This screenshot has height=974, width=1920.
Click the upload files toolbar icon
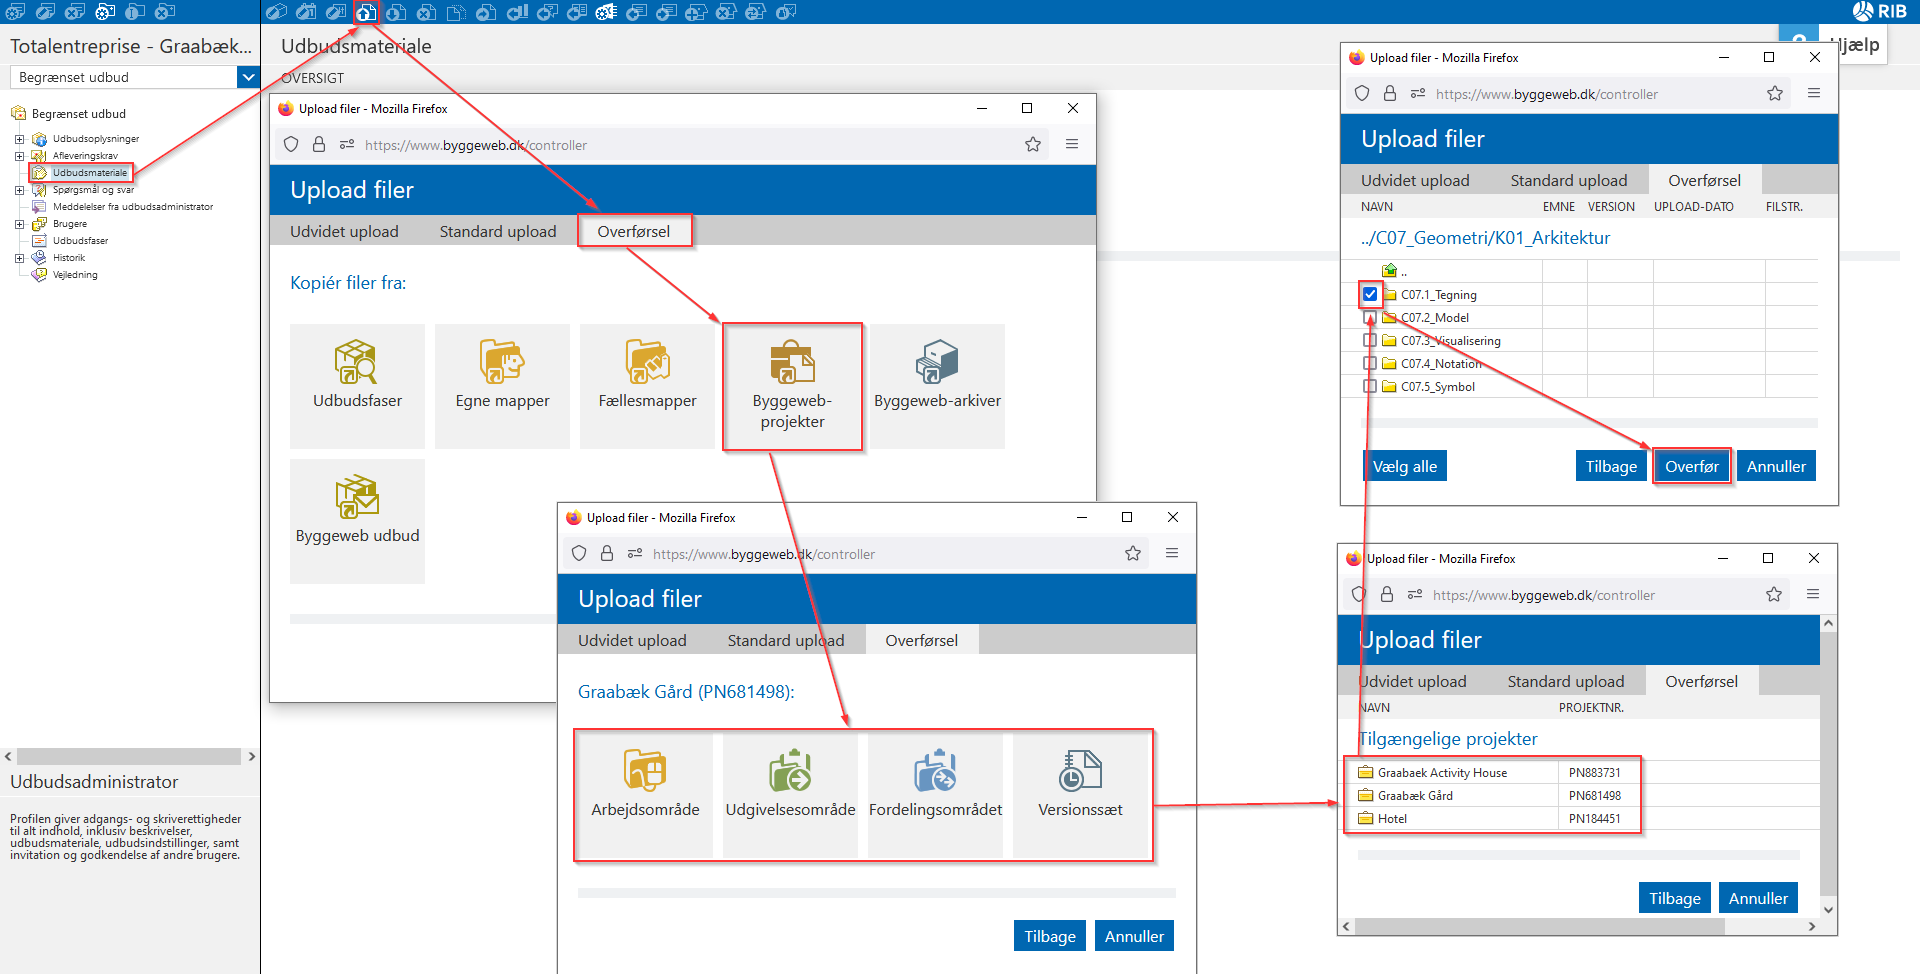click(367, 12)
